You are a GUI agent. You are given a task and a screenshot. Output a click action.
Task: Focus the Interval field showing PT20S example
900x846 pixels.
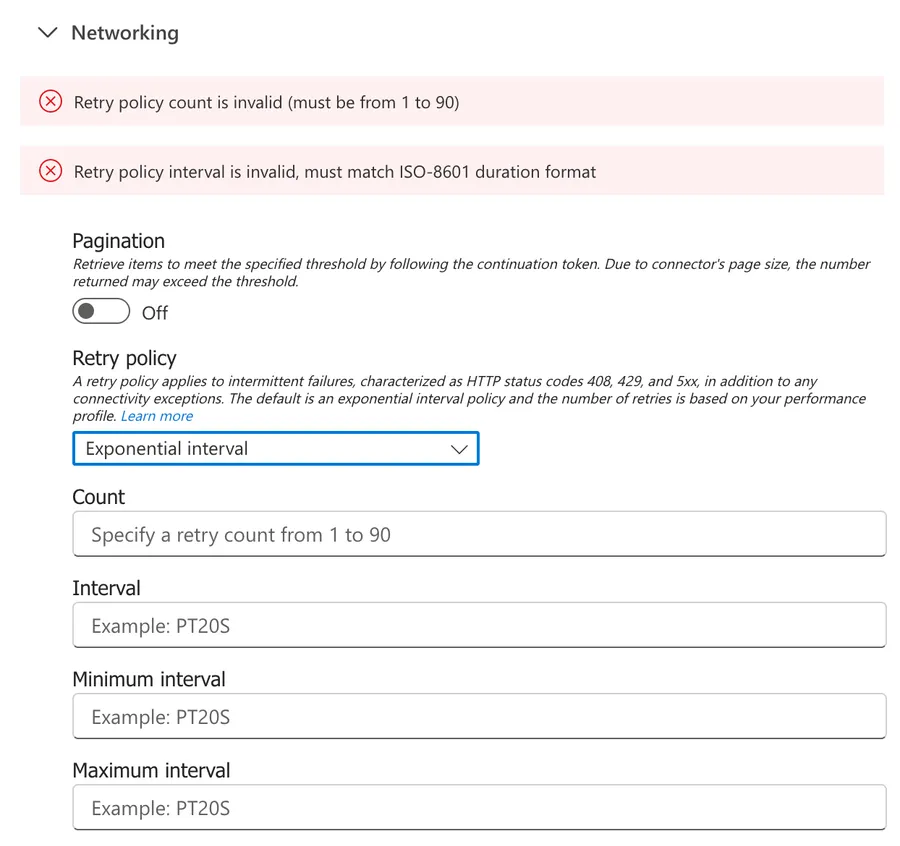pos(478,625)
